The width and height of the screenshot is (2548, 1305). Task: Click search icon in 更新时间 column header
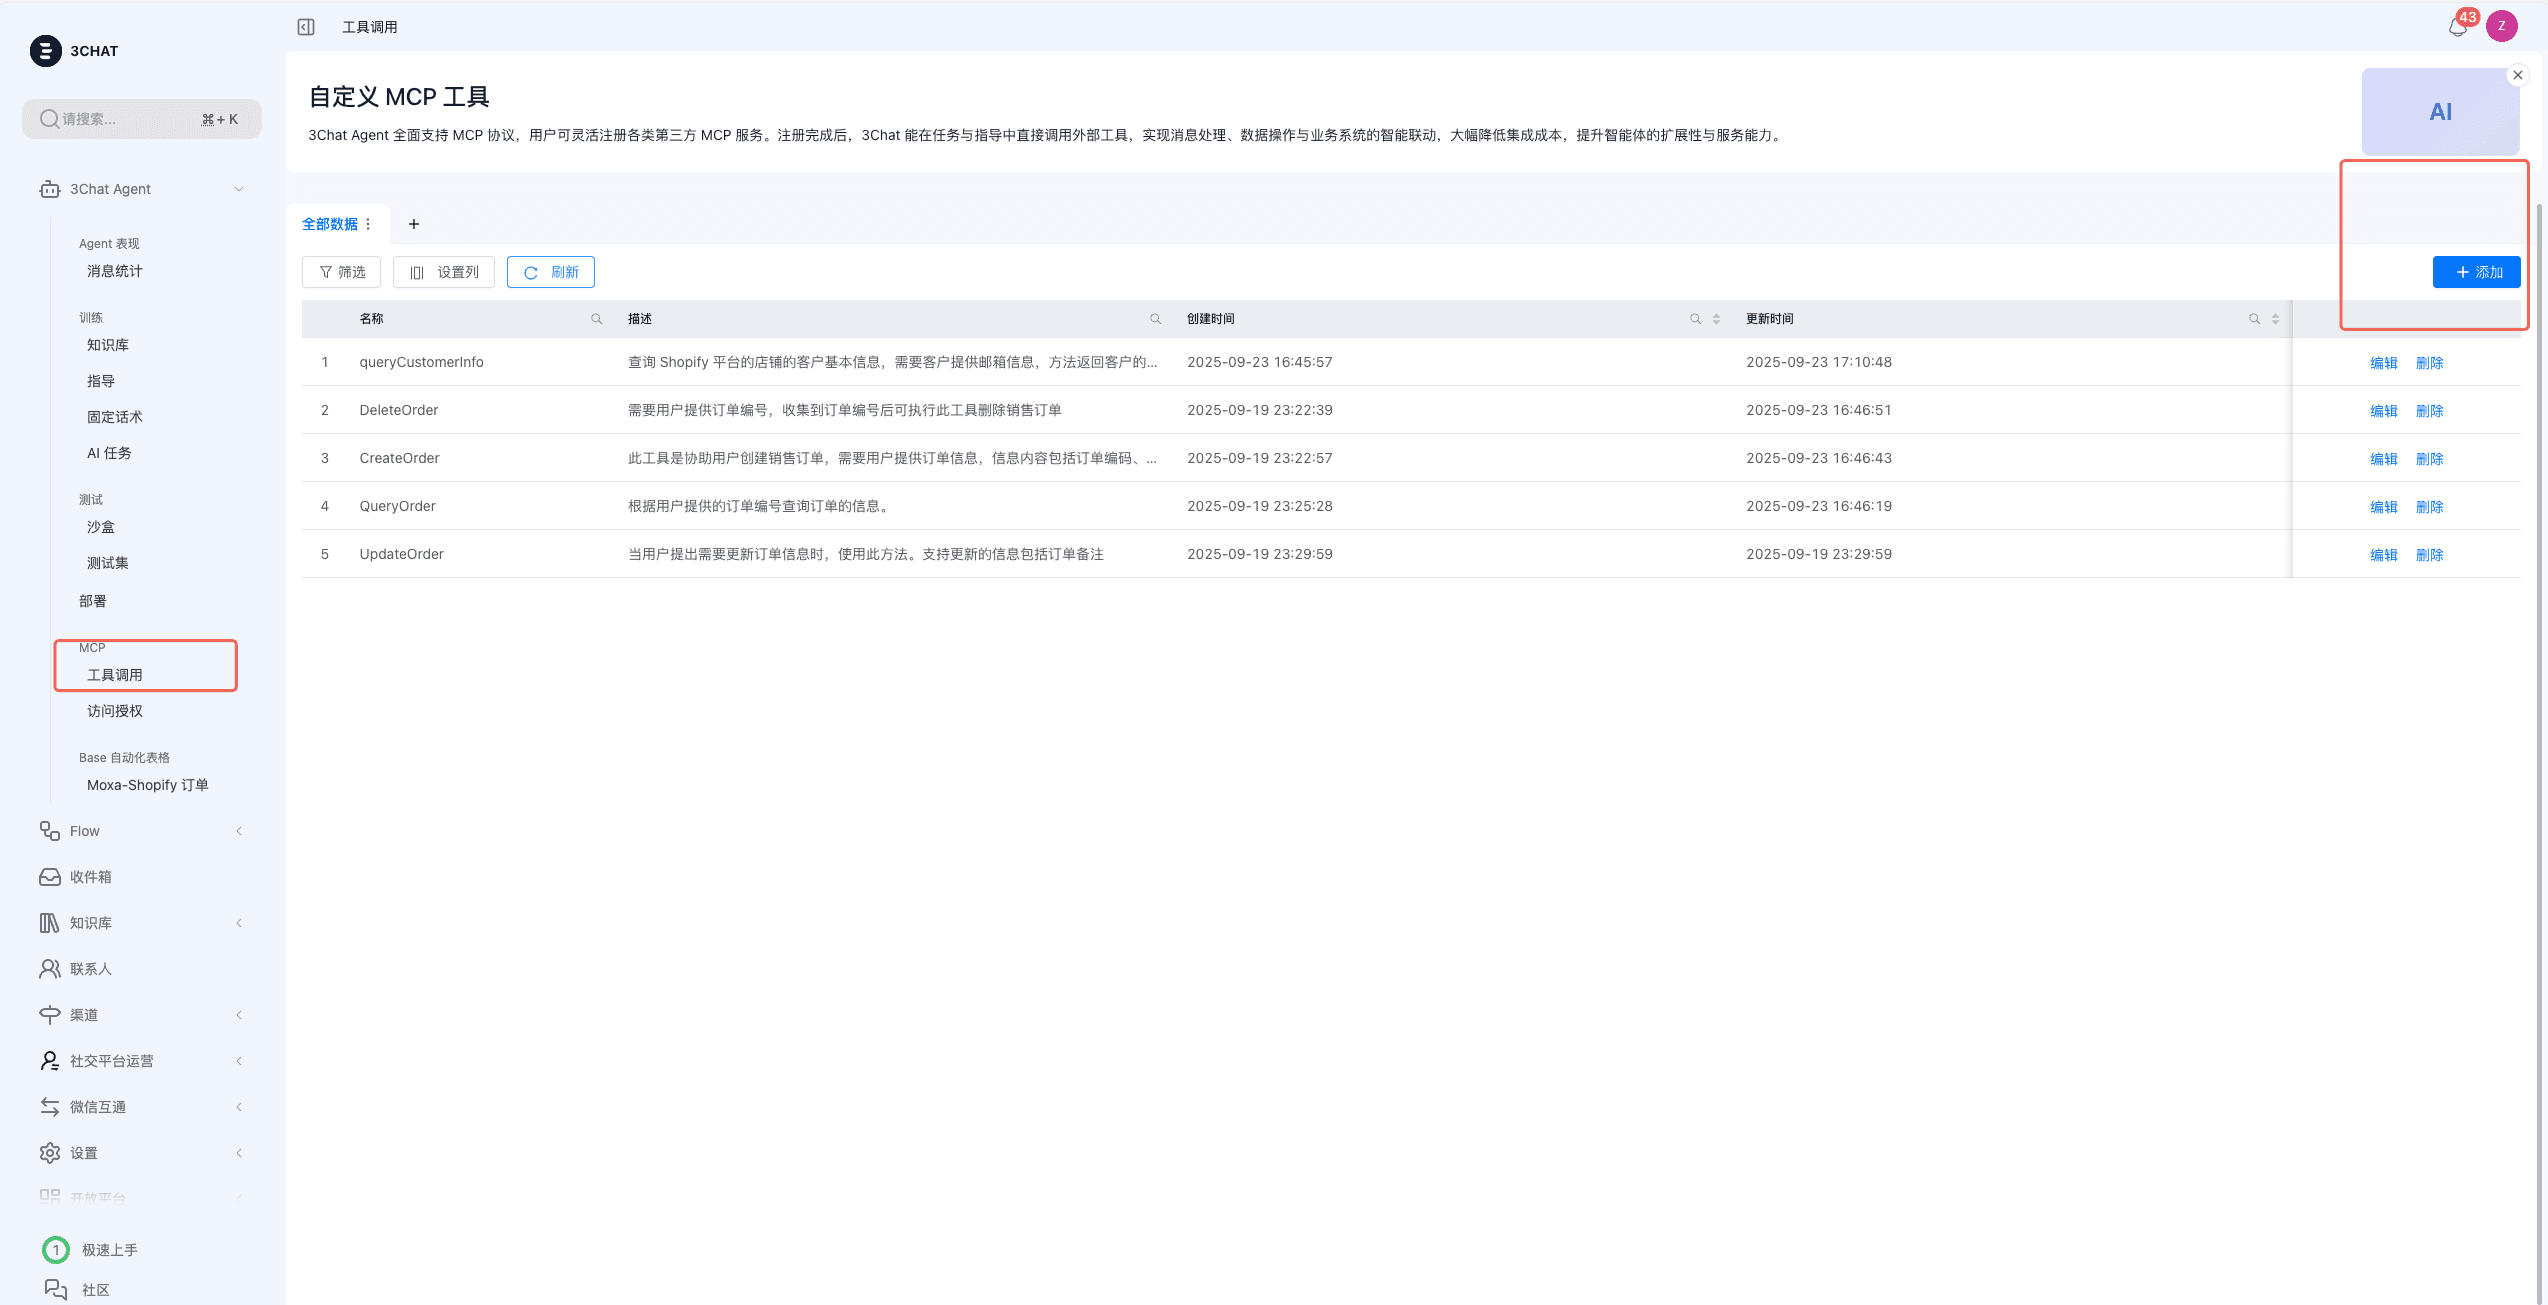click(2254, 319)
